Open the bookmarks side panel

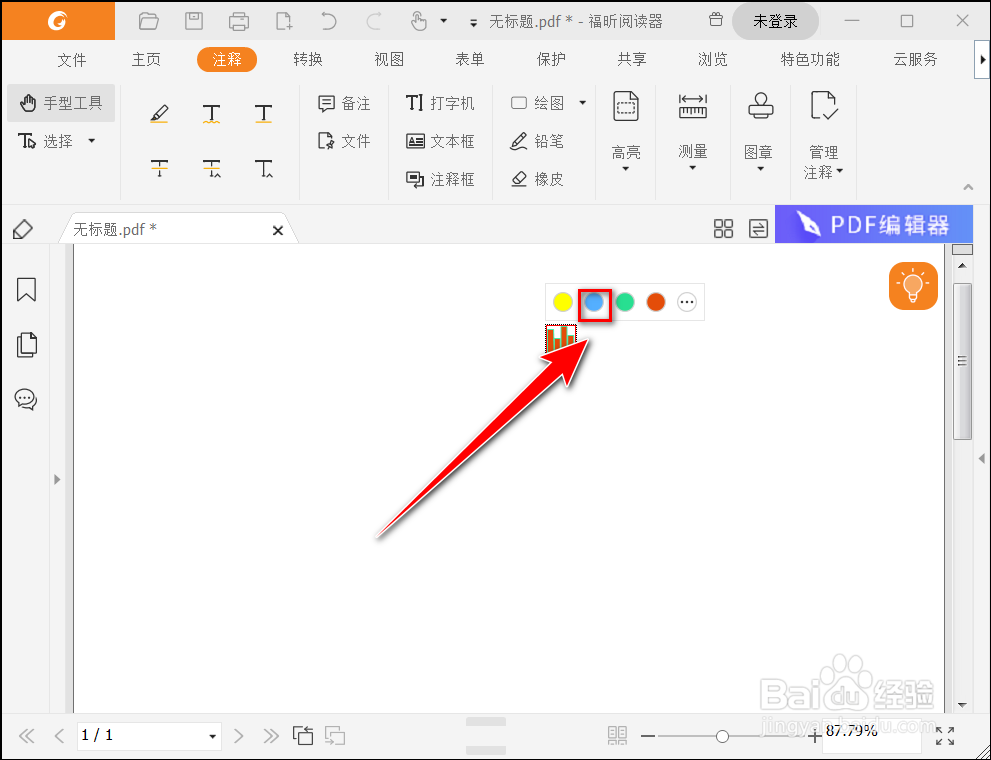tap(26, 289)
